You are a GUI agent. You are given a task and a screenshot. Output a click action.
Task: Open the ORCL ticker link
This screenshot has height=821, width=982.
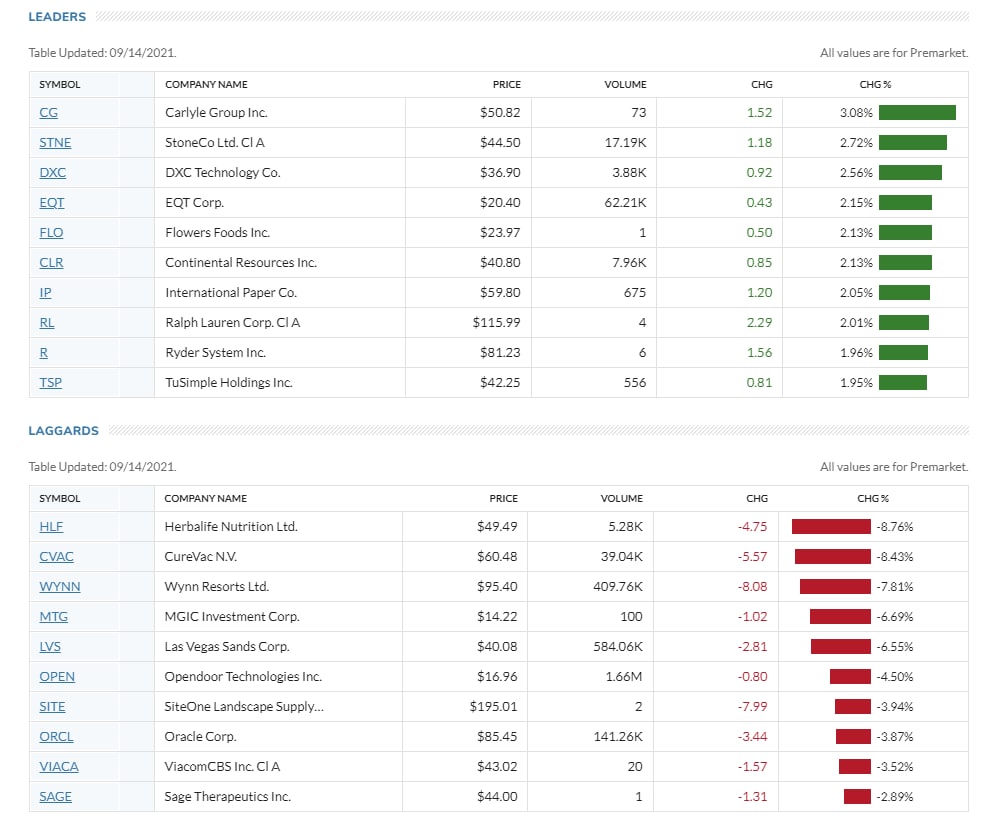[x=56, y=737]
